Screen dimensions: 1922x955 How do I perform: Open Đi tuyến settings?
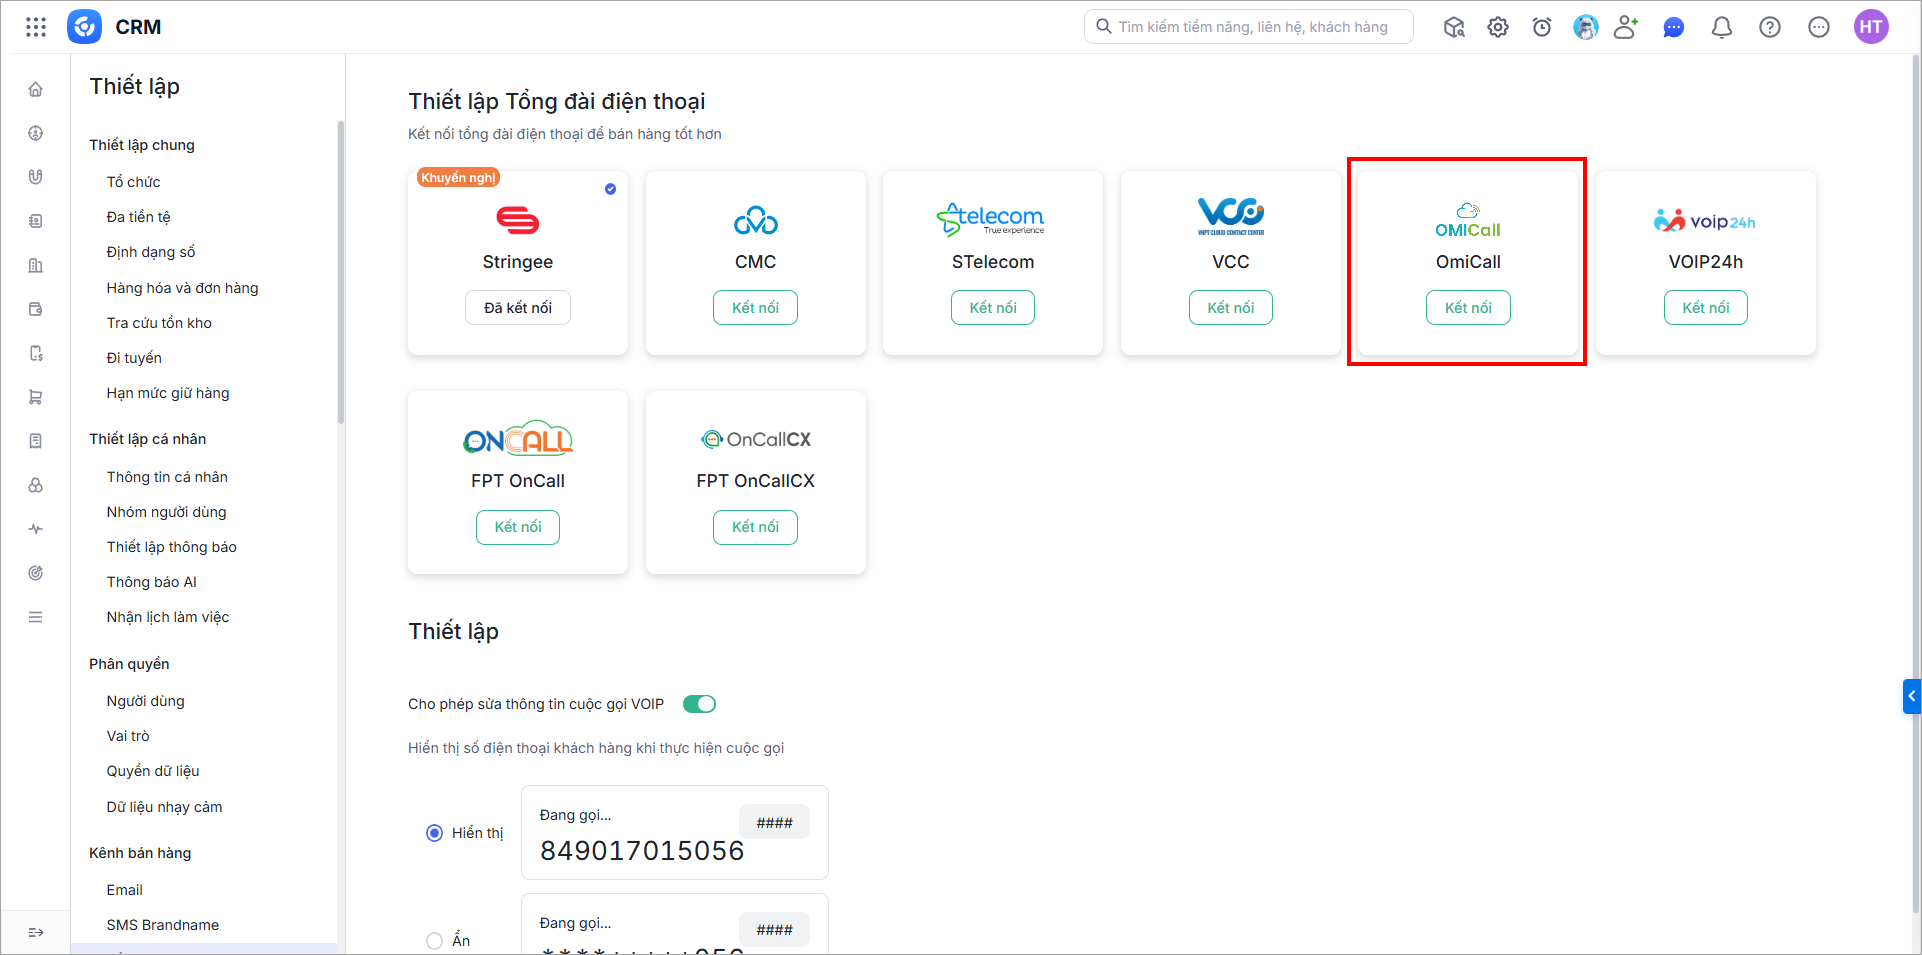point(134,358)
